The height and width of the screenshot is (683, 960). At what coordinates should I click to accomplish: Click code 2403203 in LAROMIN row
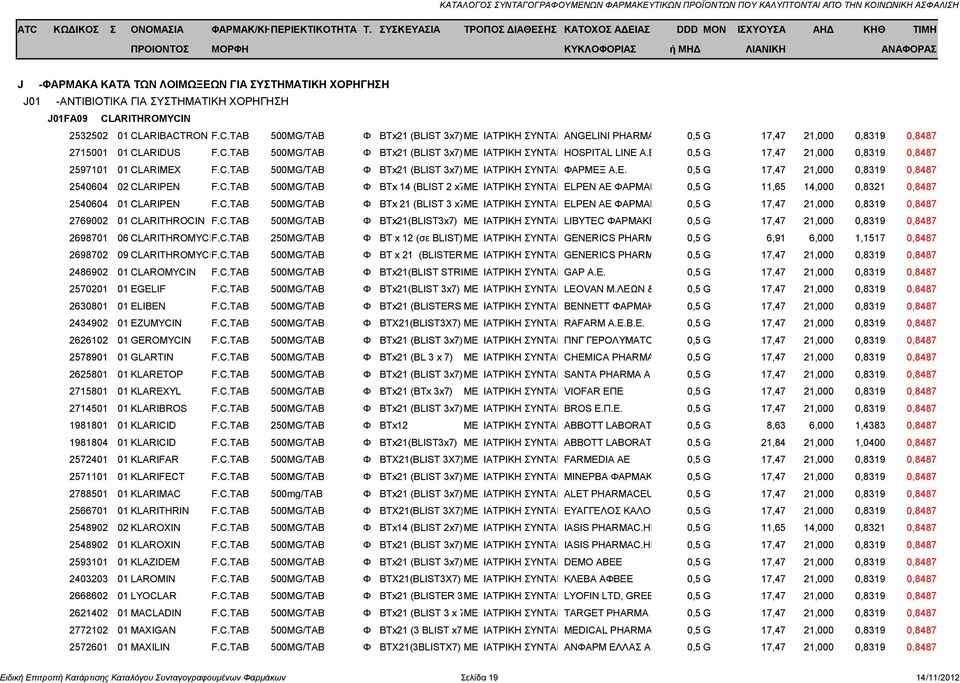(88, 579)
